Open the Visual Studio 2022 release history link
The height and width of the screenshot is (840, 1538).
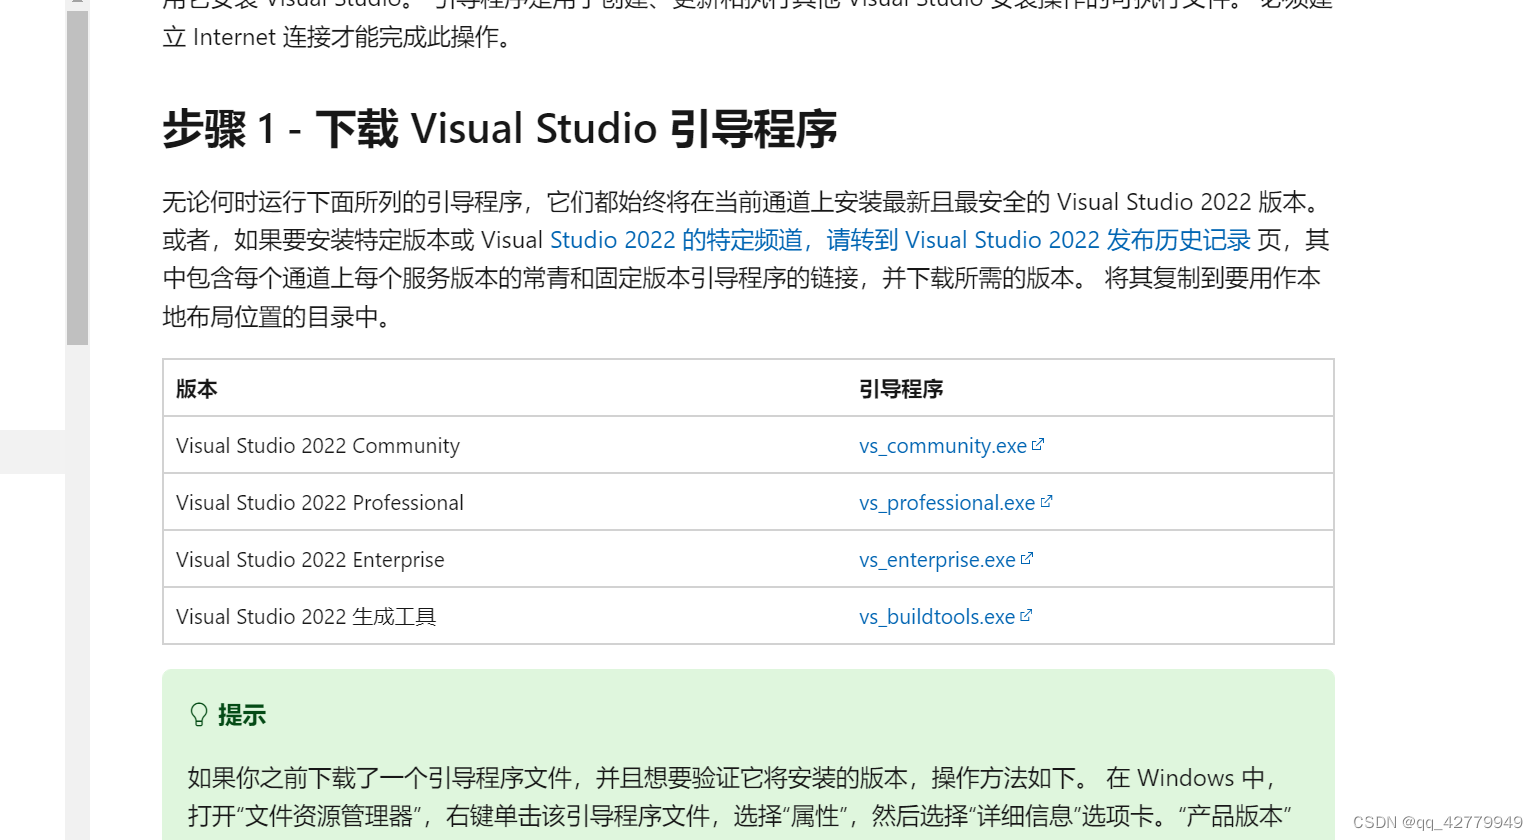[900, 240]
